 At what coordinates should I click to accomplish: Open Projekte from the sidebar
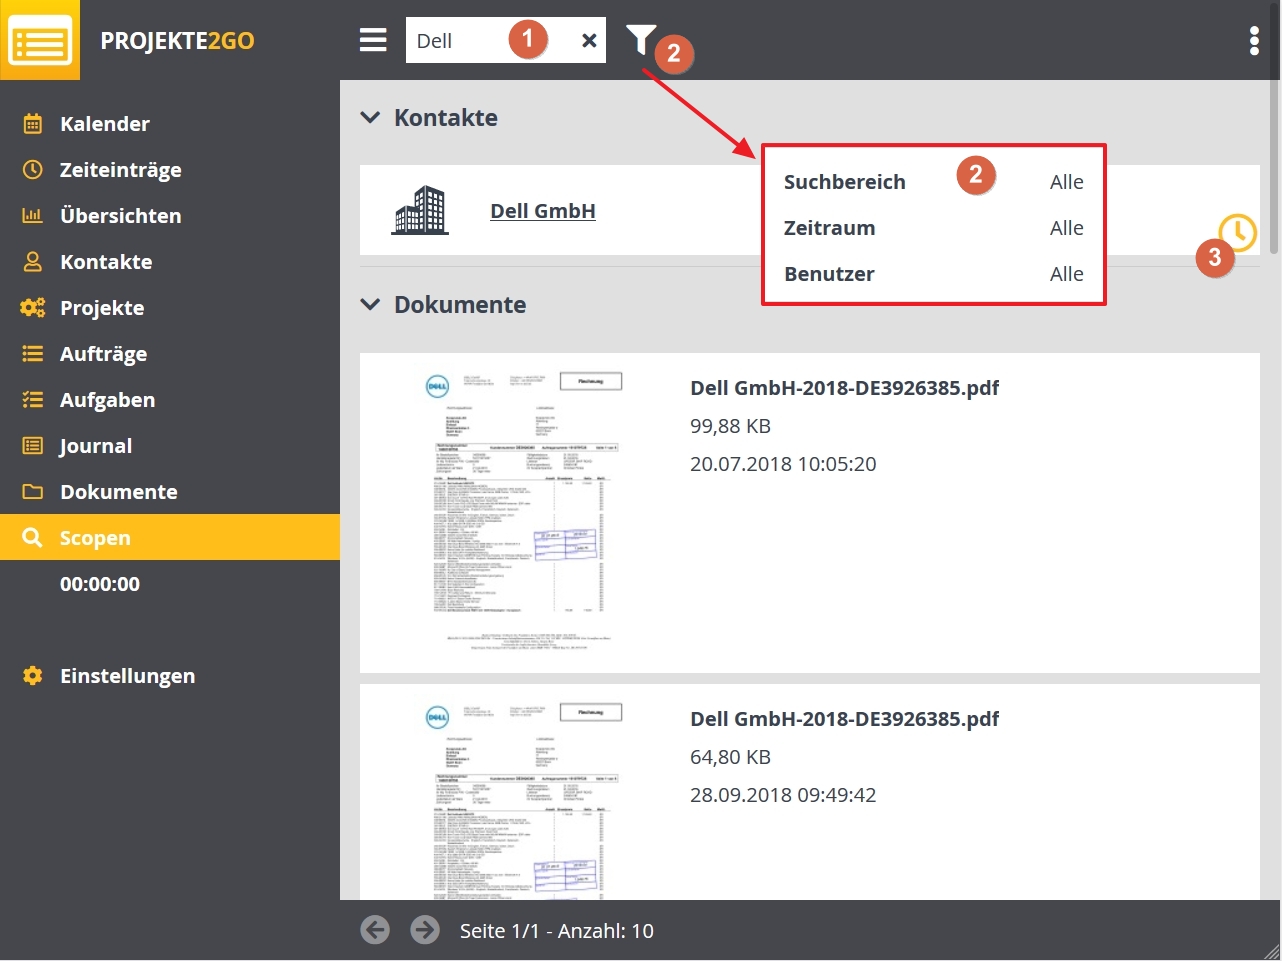[x=170, y=308]
